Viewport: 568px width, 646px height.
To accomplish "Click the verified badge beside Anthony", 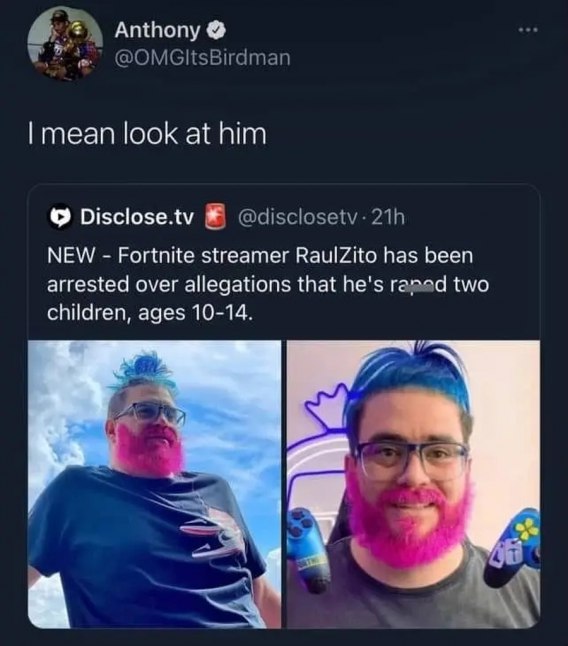I will [216, 30].
